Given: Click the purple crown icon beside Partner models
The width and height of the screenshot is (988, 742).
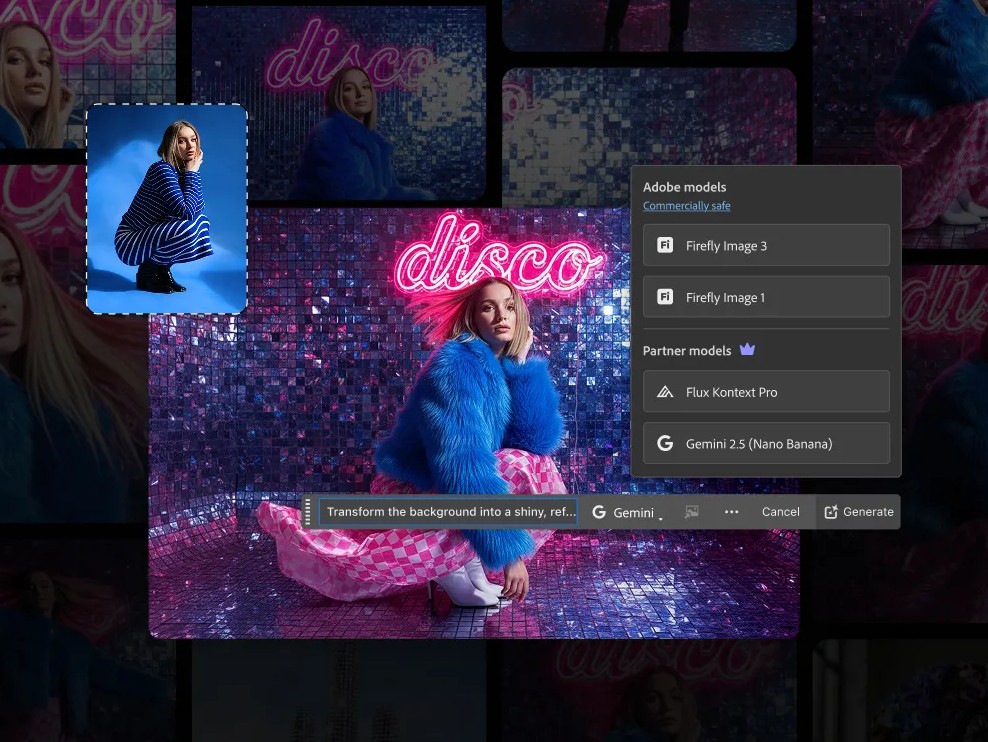Looking at the screenshot, I should 747,350.
